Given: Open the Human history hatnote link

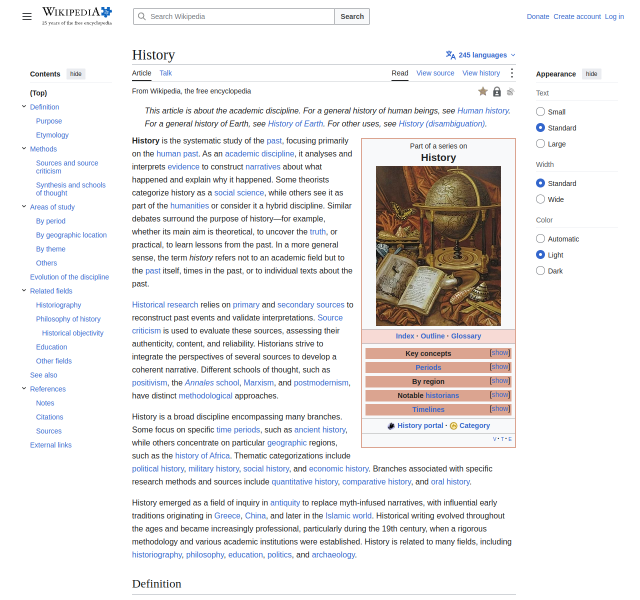Looking at the screenshot, I should (x=483, y=111).
